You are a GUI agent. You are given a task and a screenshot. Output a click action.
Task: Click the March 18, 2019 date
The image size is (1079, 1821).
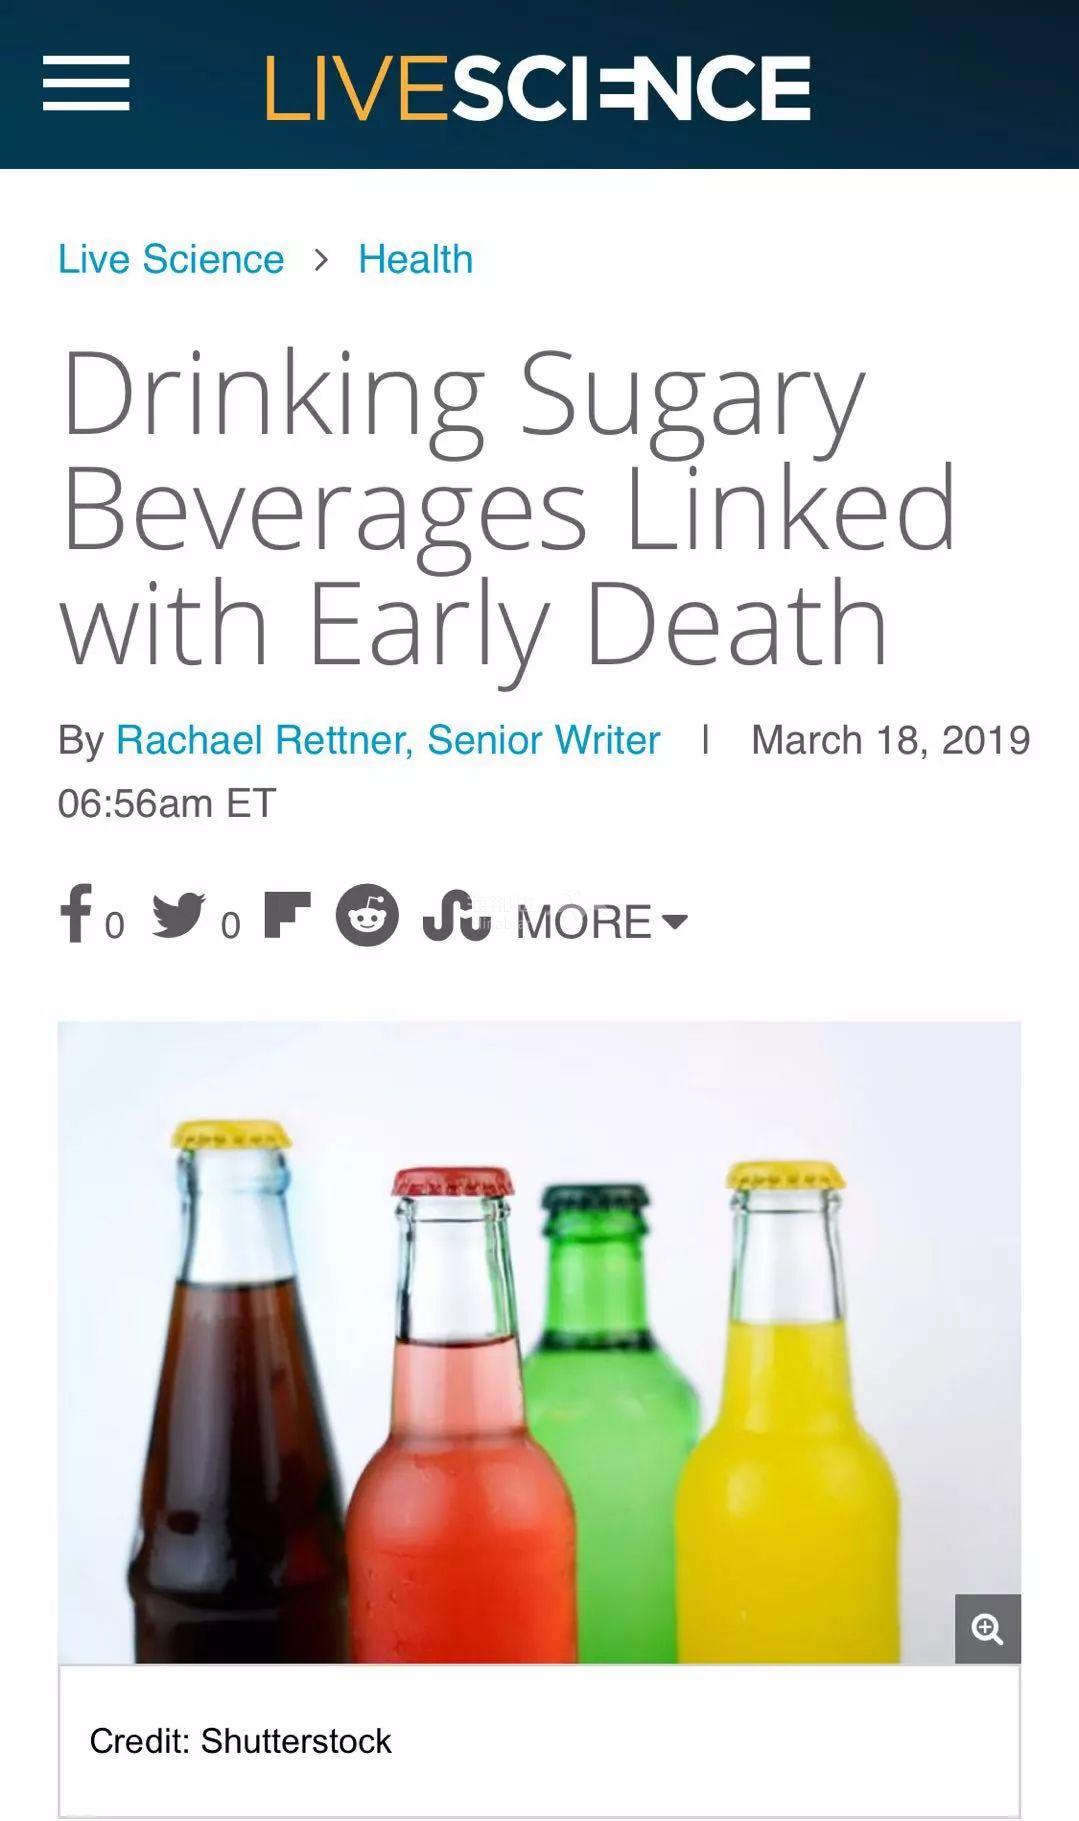tap(890, 740)
